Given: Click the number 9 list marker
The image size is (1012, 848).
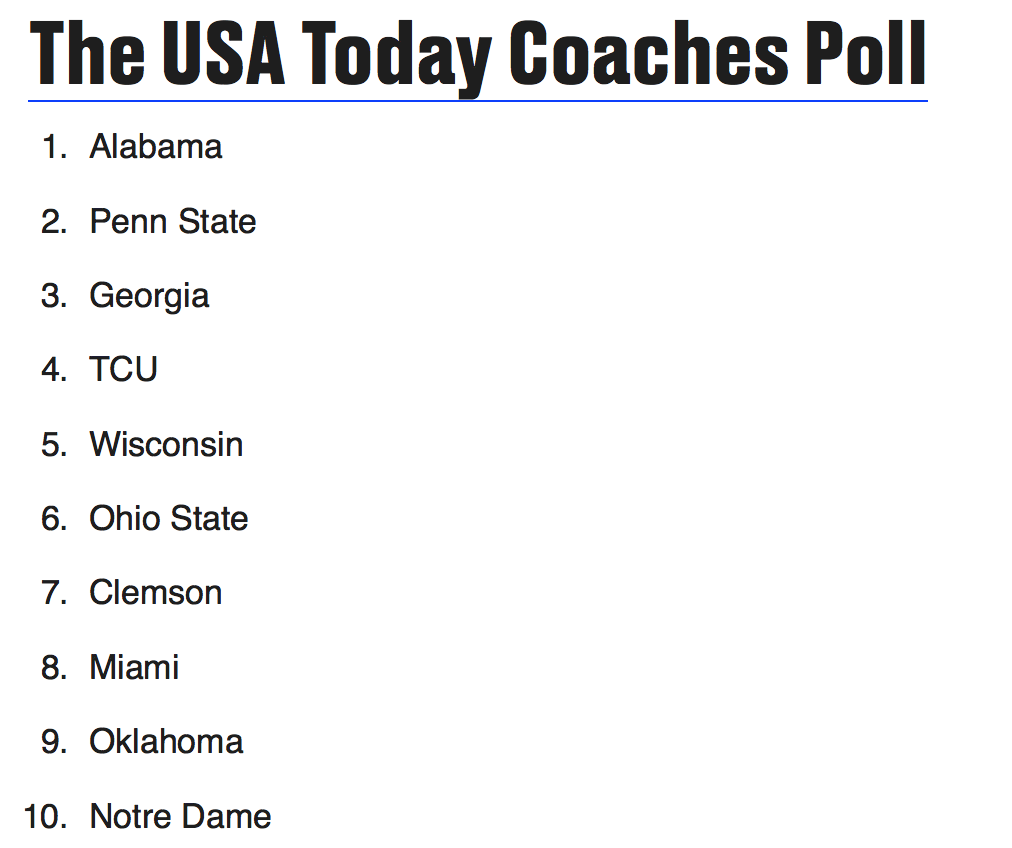Looking at the screenshot, I should 54,741.
